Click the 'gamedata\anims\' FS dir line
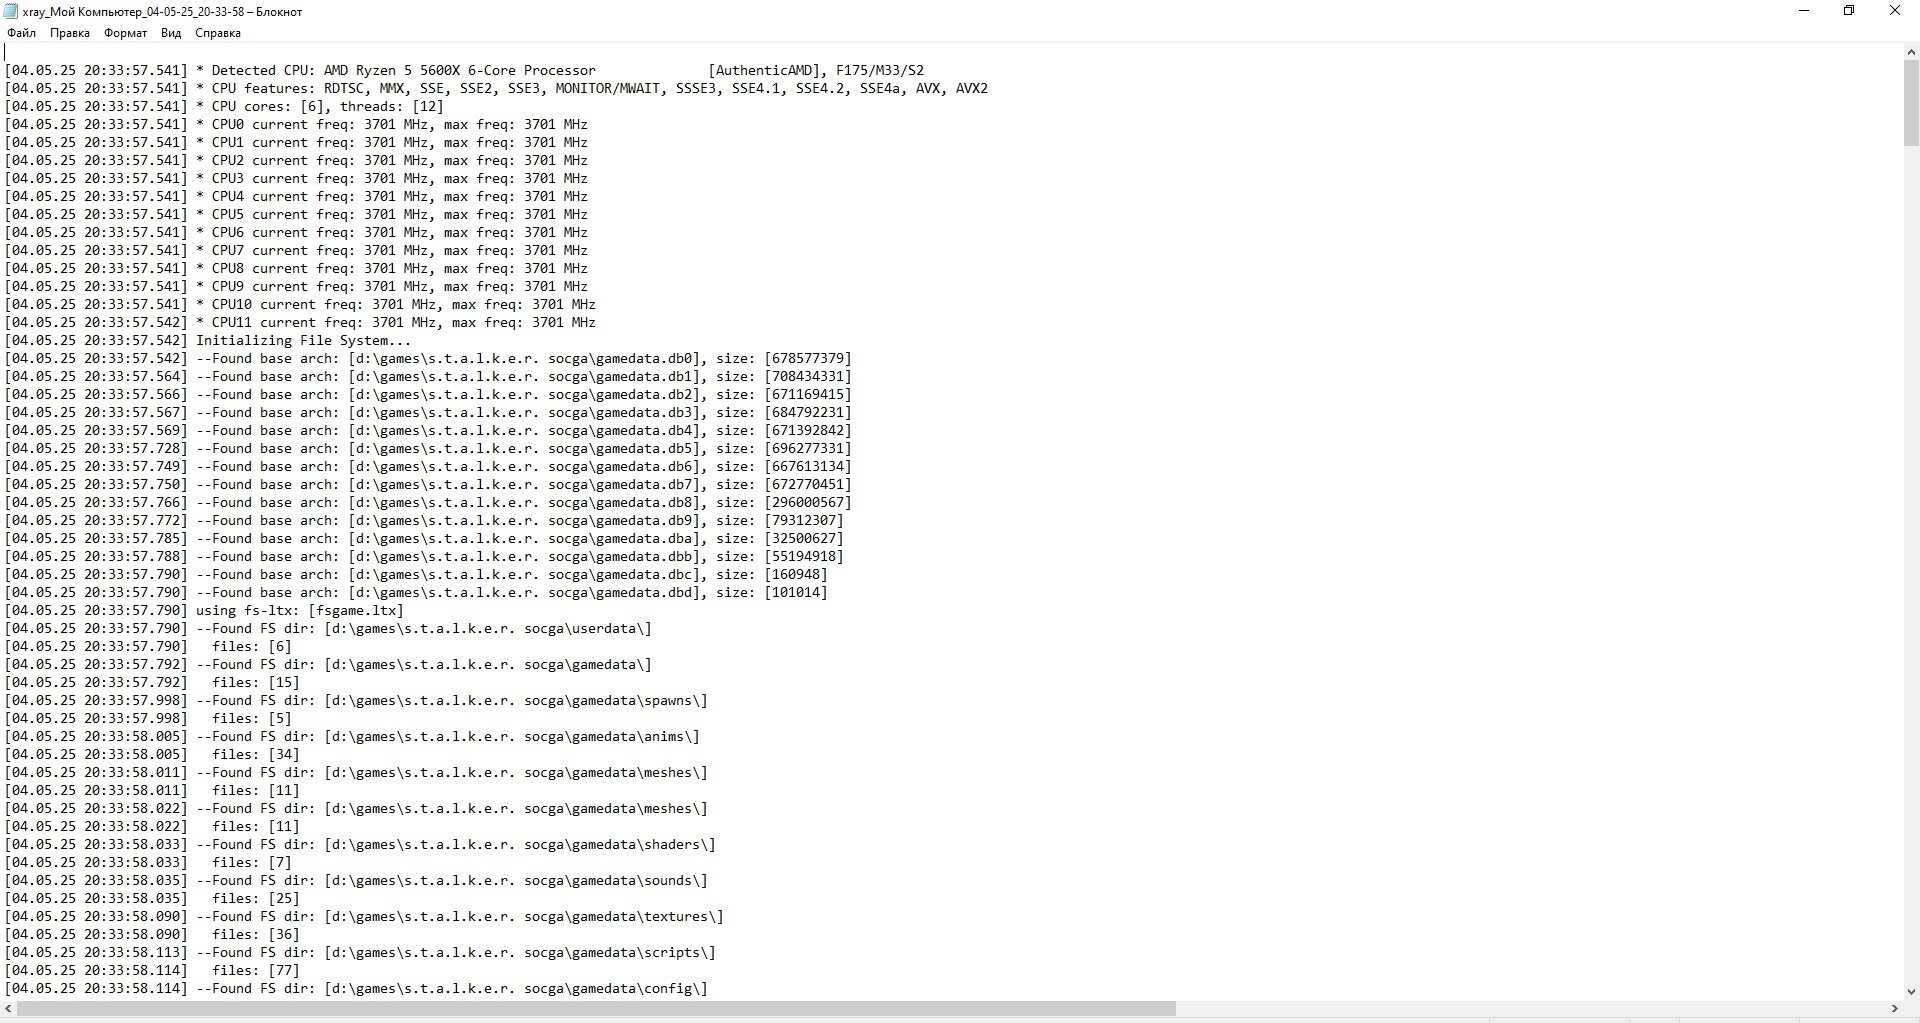Viewport: 1920px width, 1023px height. pos(353,736)
